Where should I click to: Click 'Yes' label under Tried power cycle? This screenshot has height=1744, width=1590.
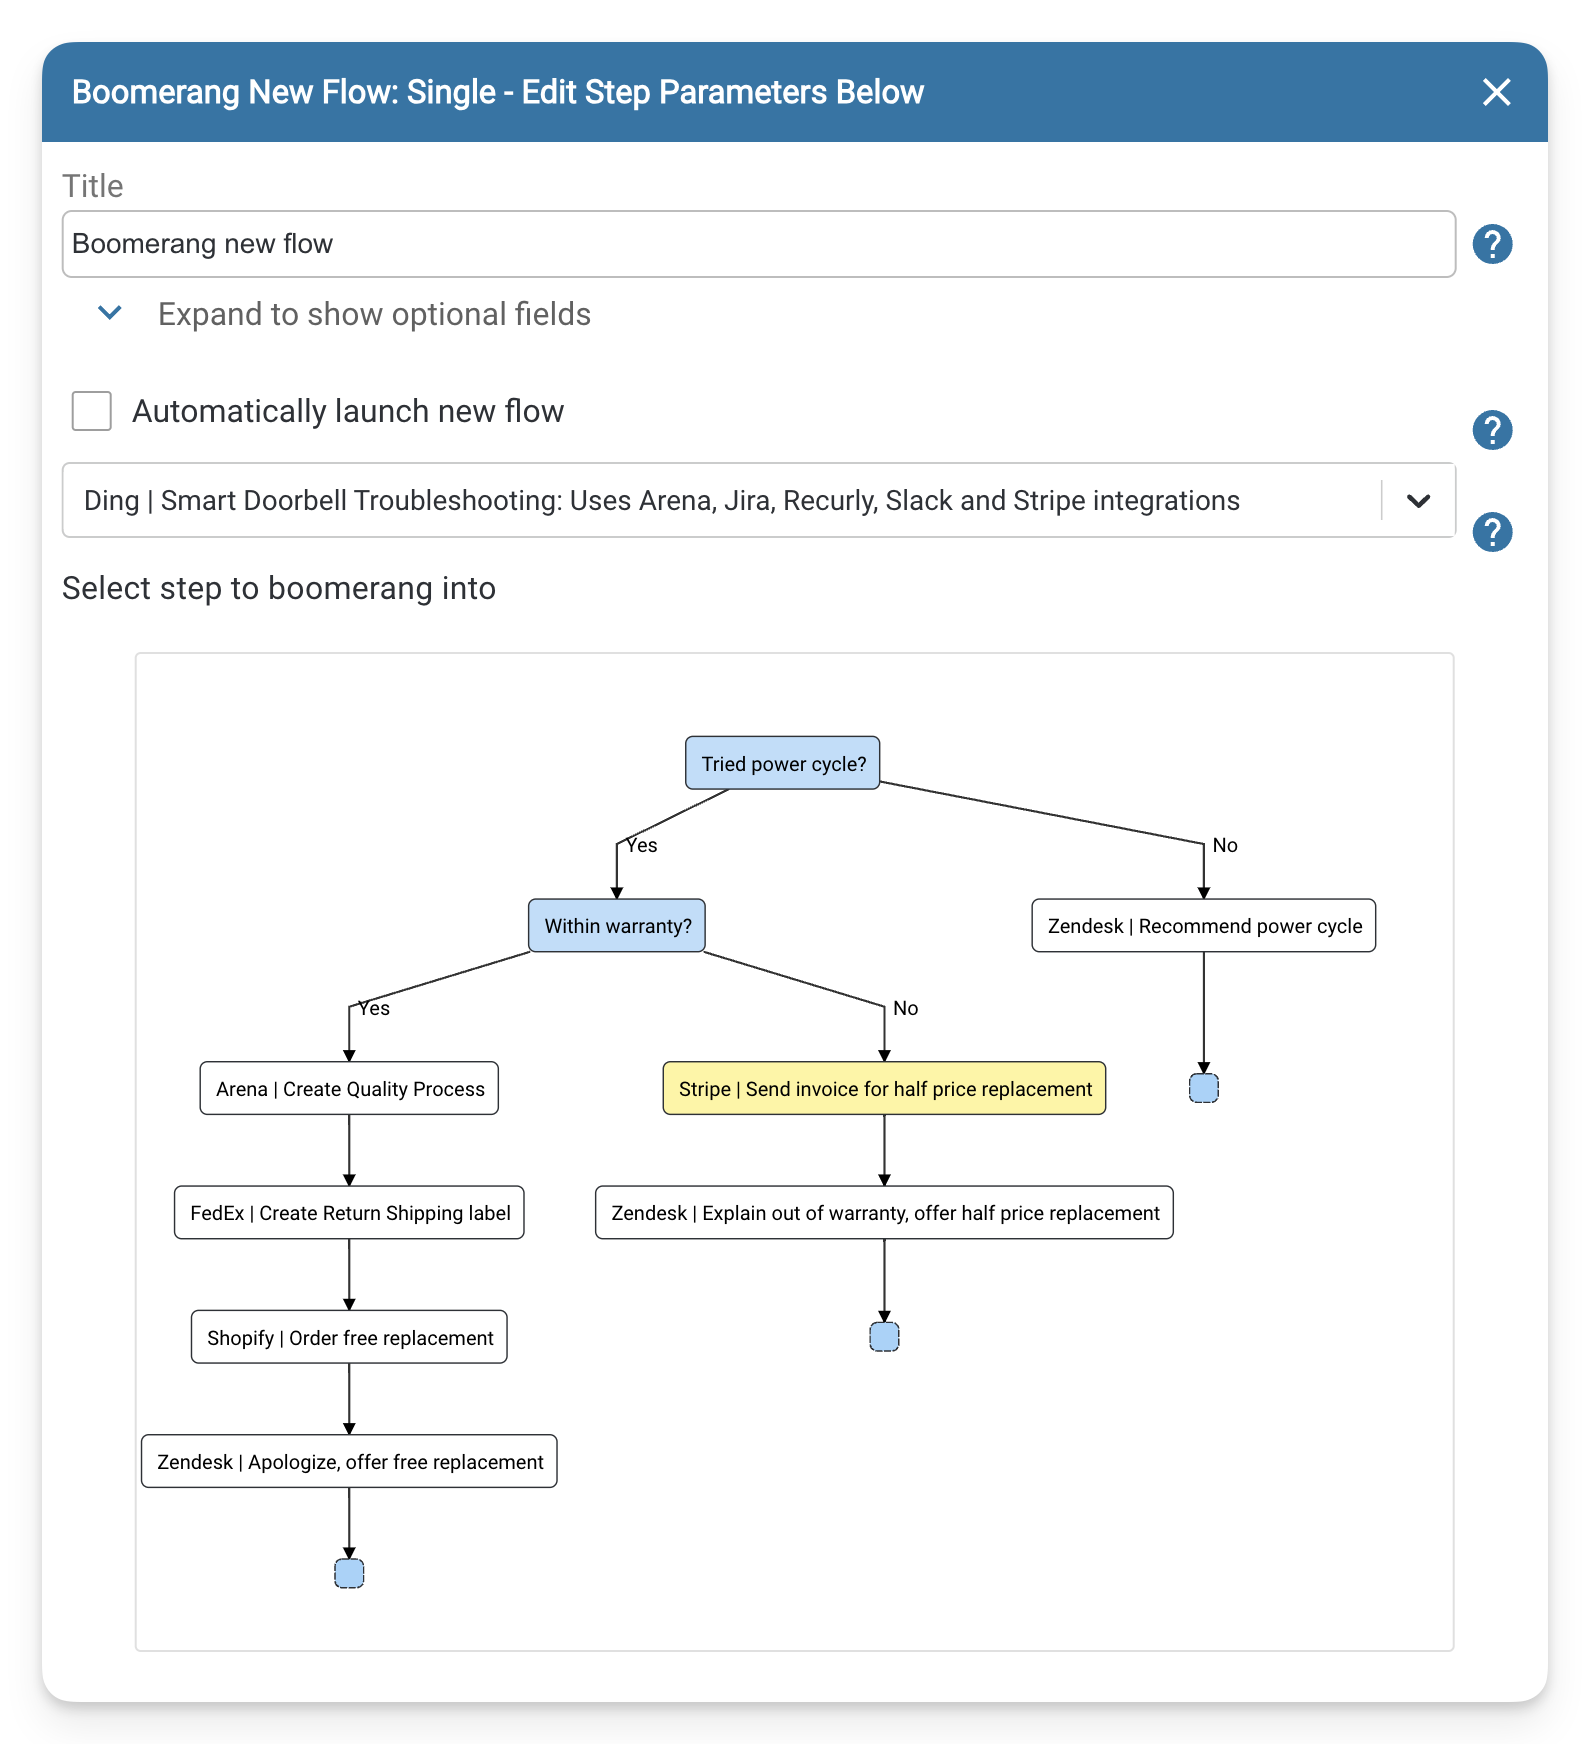[x=642, y=846]
